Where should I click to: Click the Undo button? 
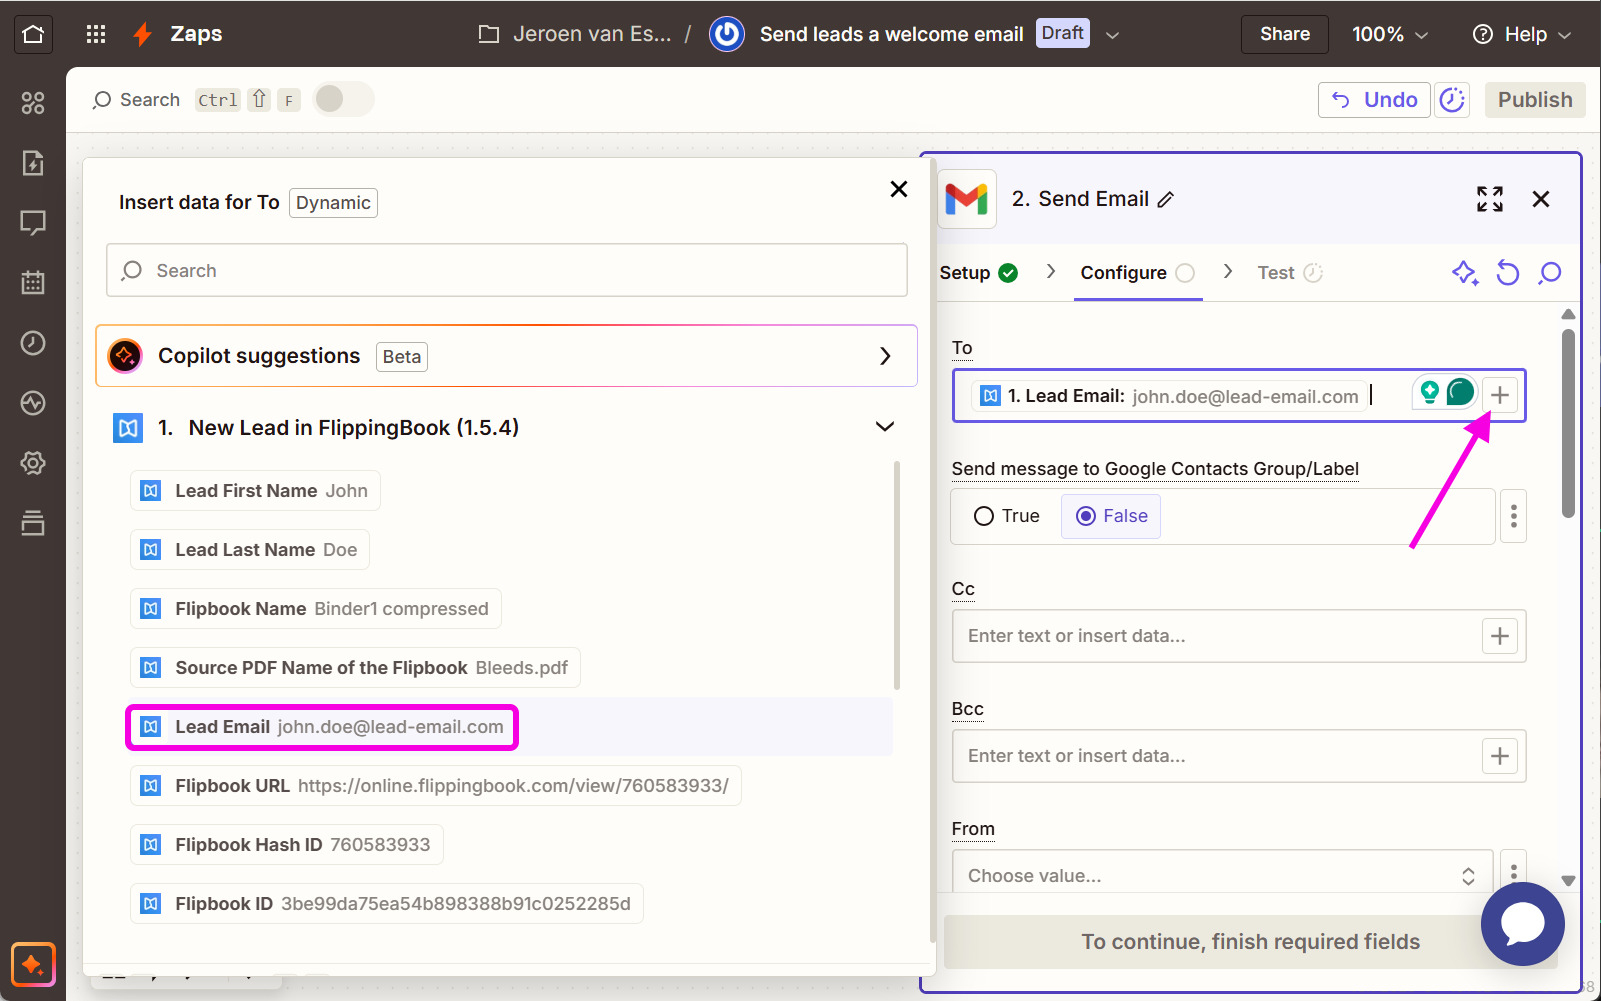(1374, 100)
